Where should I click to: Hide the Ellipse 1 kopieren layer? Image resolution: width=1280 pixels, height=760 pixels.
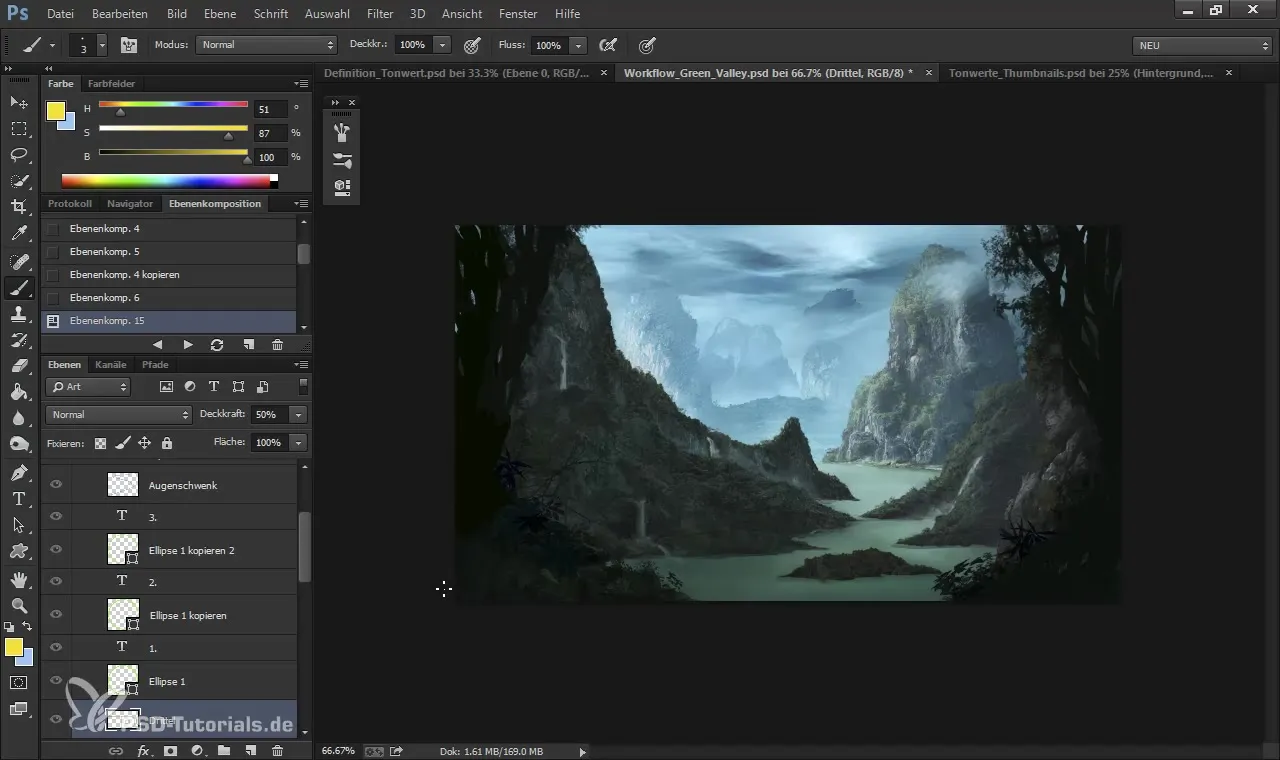(x=56, y=614)
